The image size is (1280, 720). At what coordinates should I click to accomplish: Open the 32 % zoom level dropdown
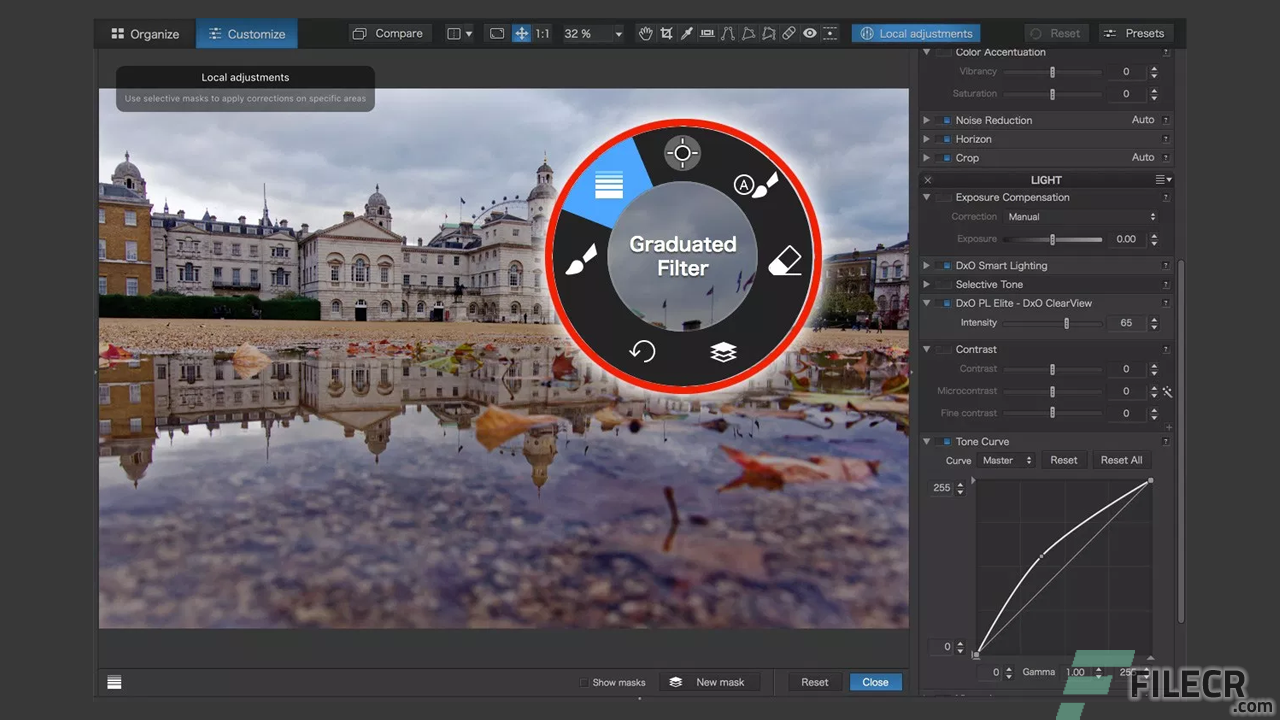pyautogui.click(x=593, y=34)
